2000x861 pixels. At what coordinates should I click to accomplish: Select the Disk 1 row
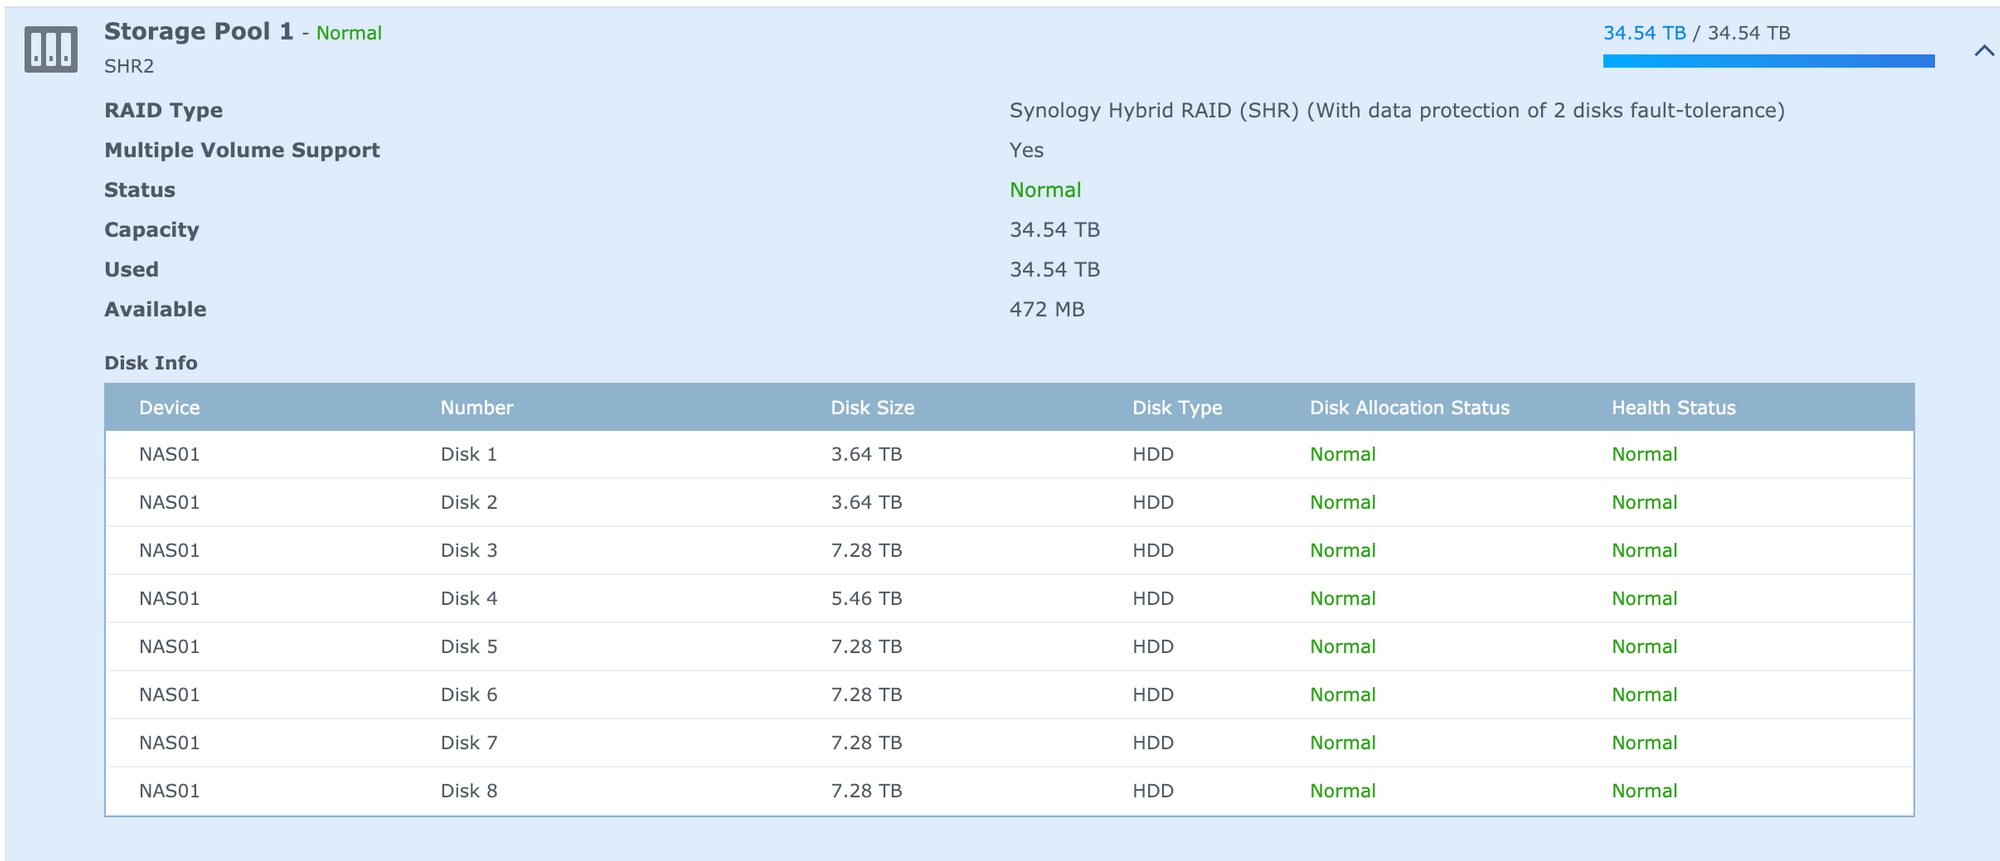[1009, 455]
